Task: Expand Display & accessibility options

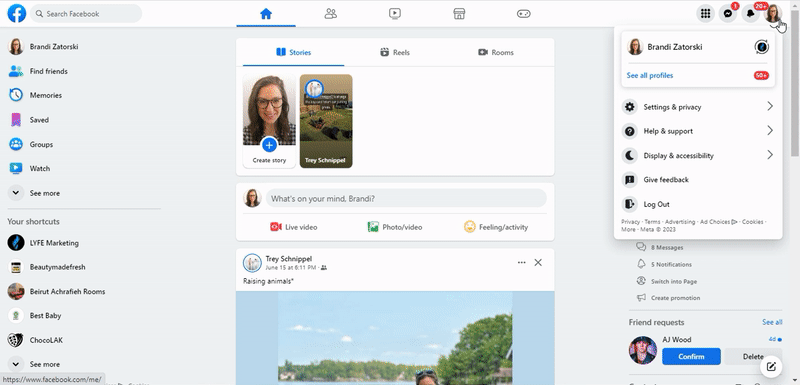Action: point(698,156)
